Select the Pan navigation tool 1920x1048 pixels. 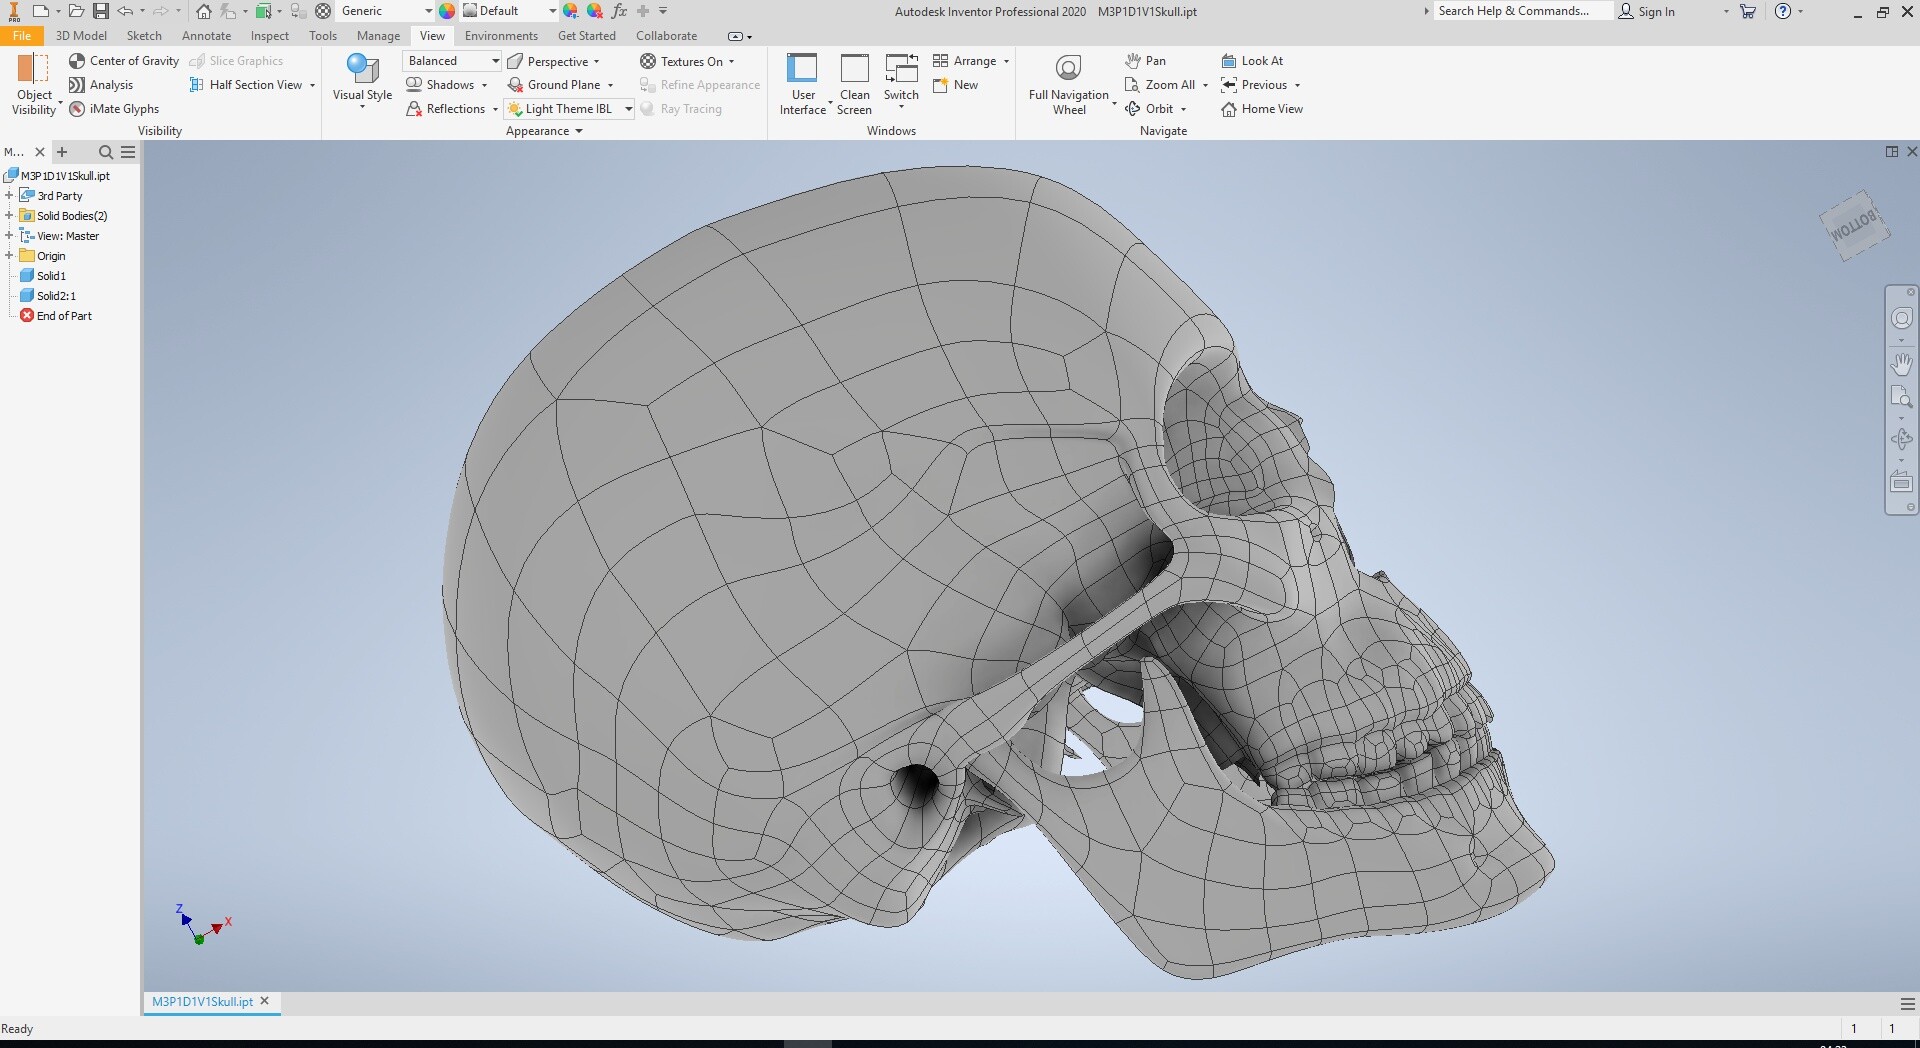point(1145,61)
